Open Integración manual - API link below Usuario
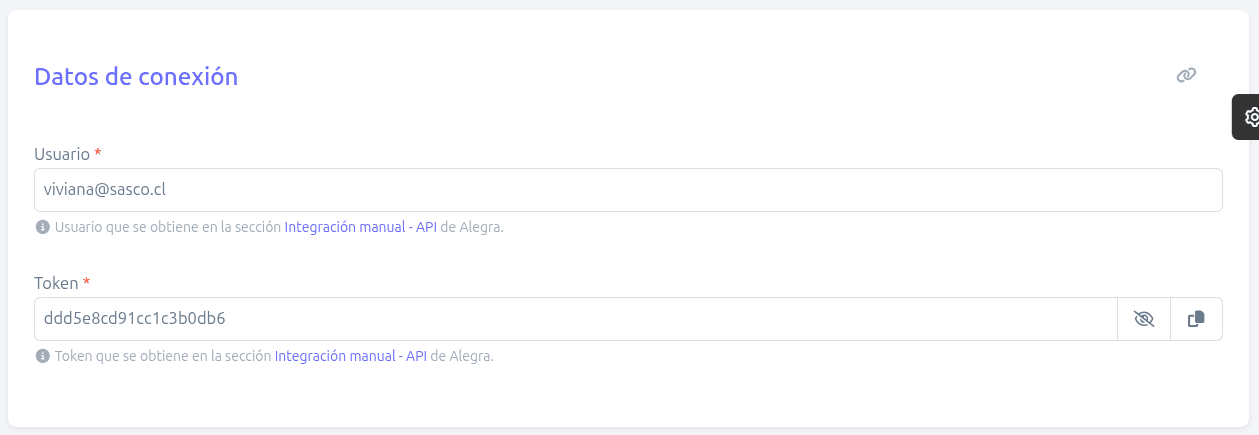This screenshot has width=1259, height=435. pos(360,227)
